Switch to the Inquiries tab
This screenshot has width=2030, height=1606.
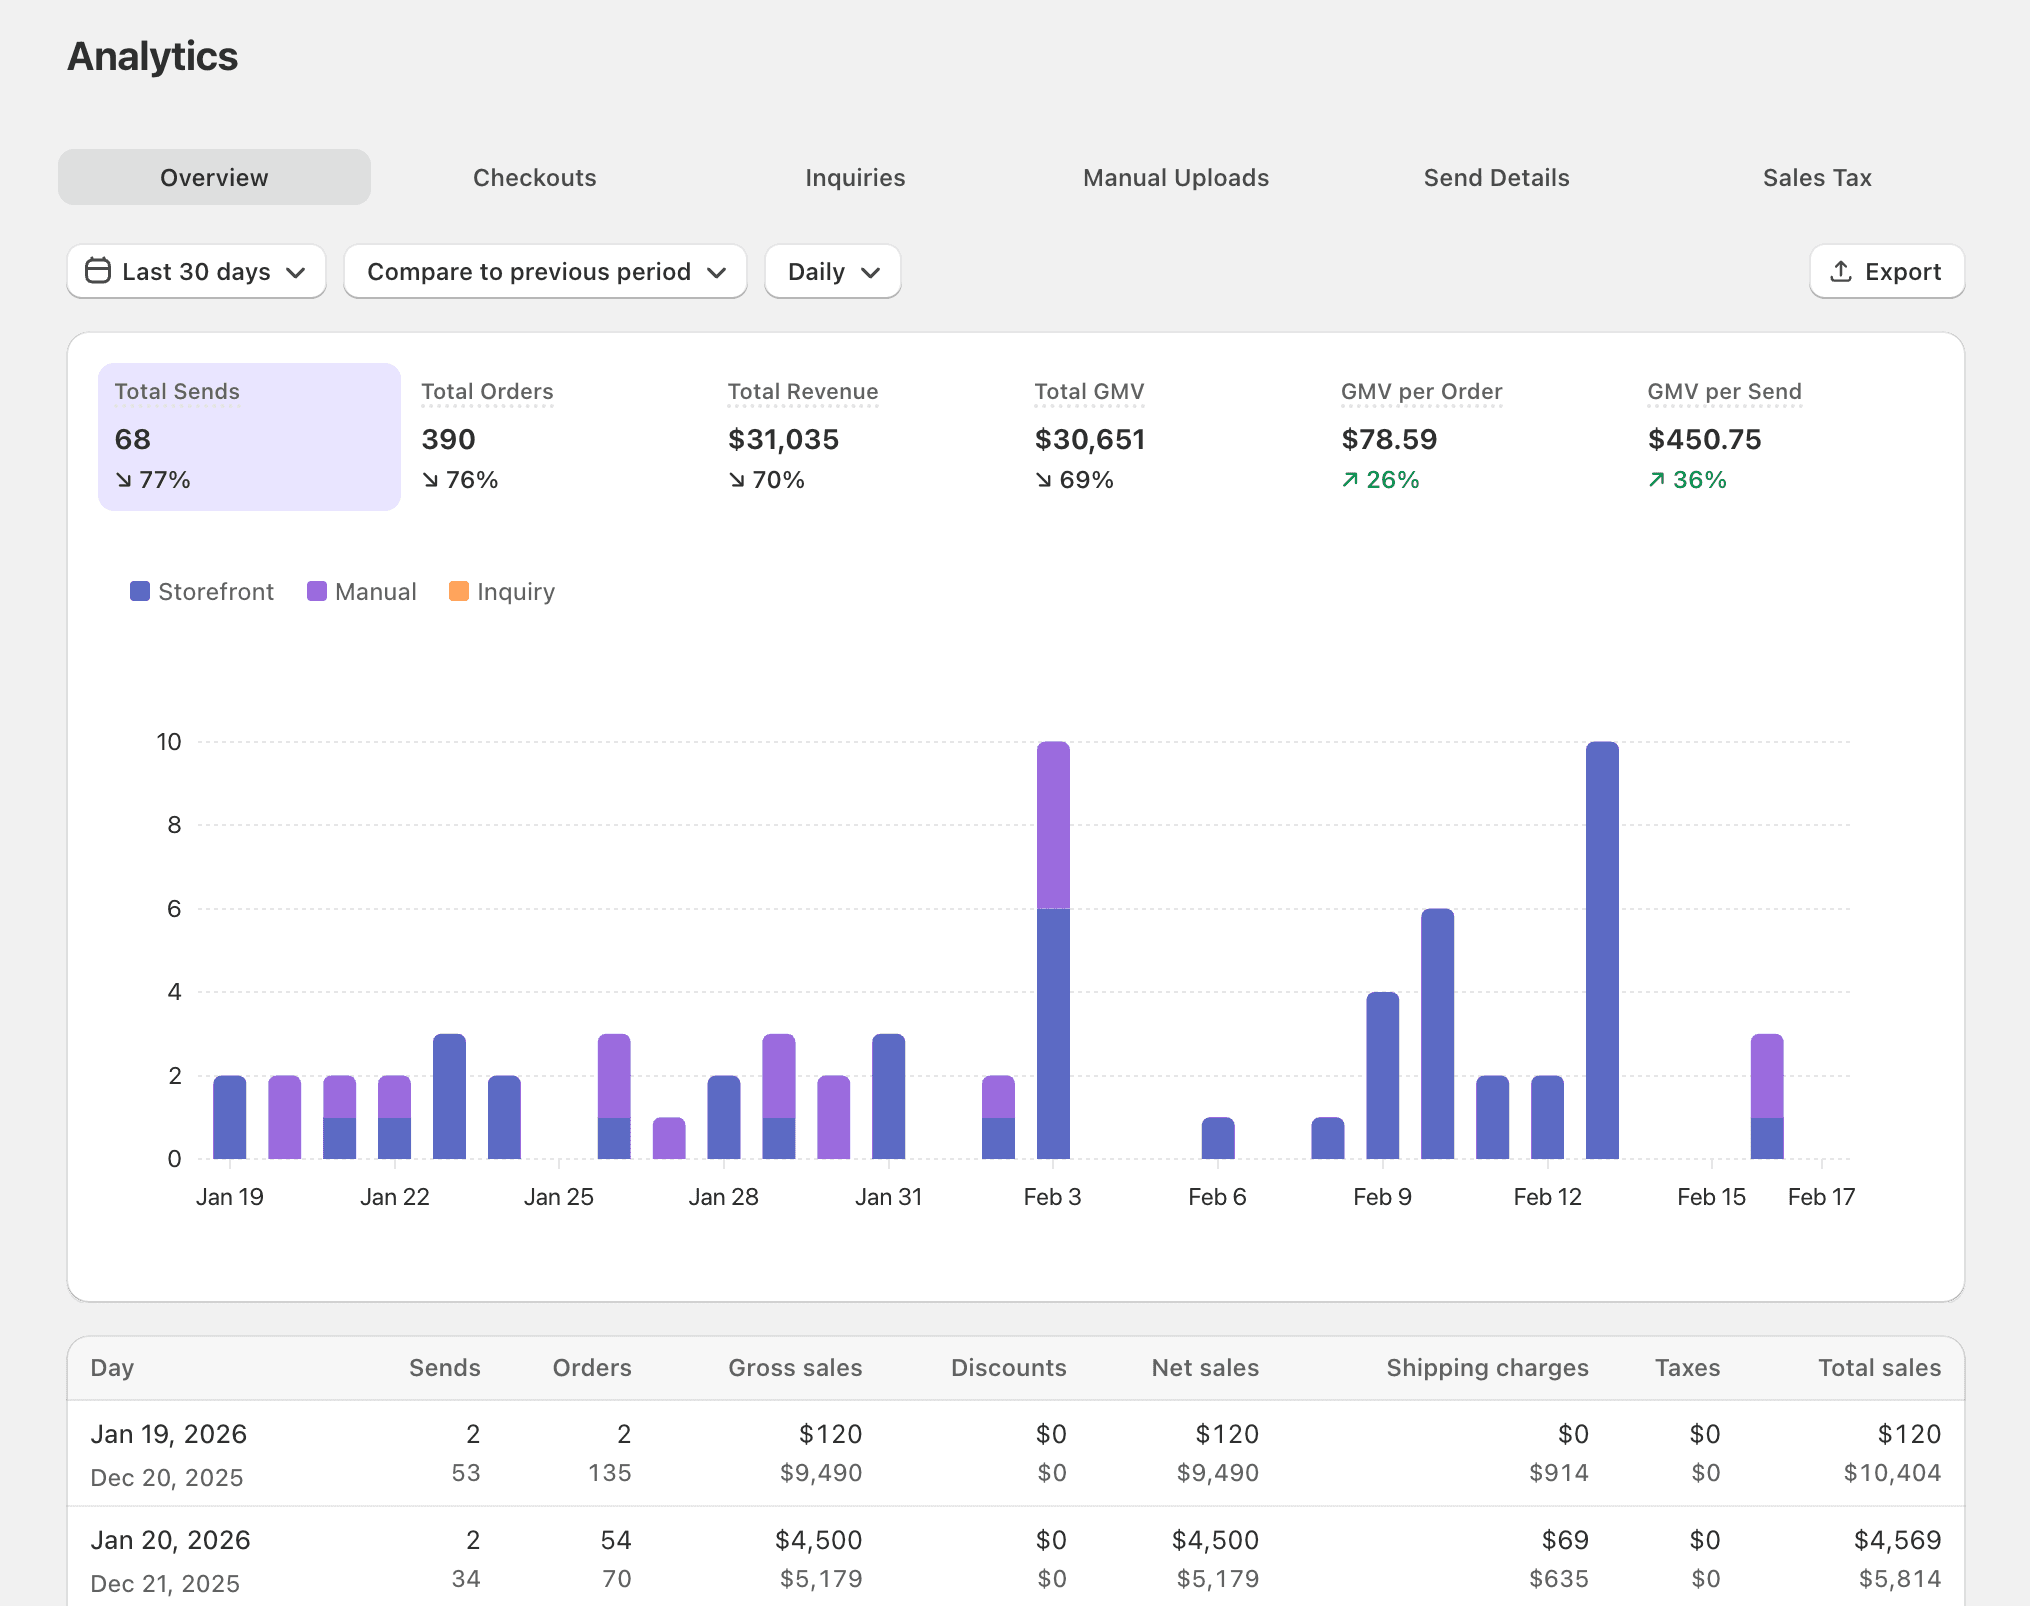(x=854, y=177)
